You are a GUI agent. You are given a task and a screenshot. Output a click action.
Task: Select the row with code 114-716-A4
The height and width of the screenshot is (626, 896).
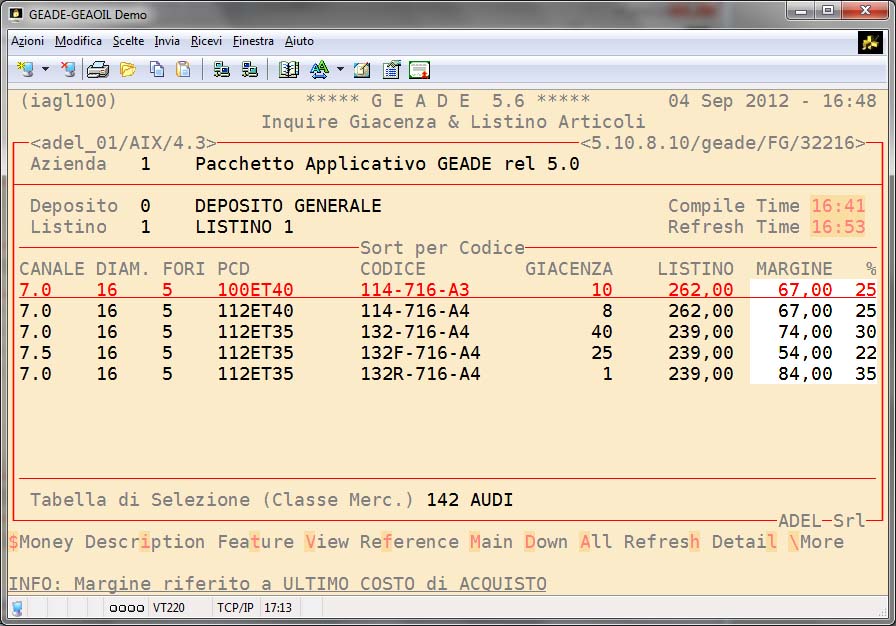[414, 311]
